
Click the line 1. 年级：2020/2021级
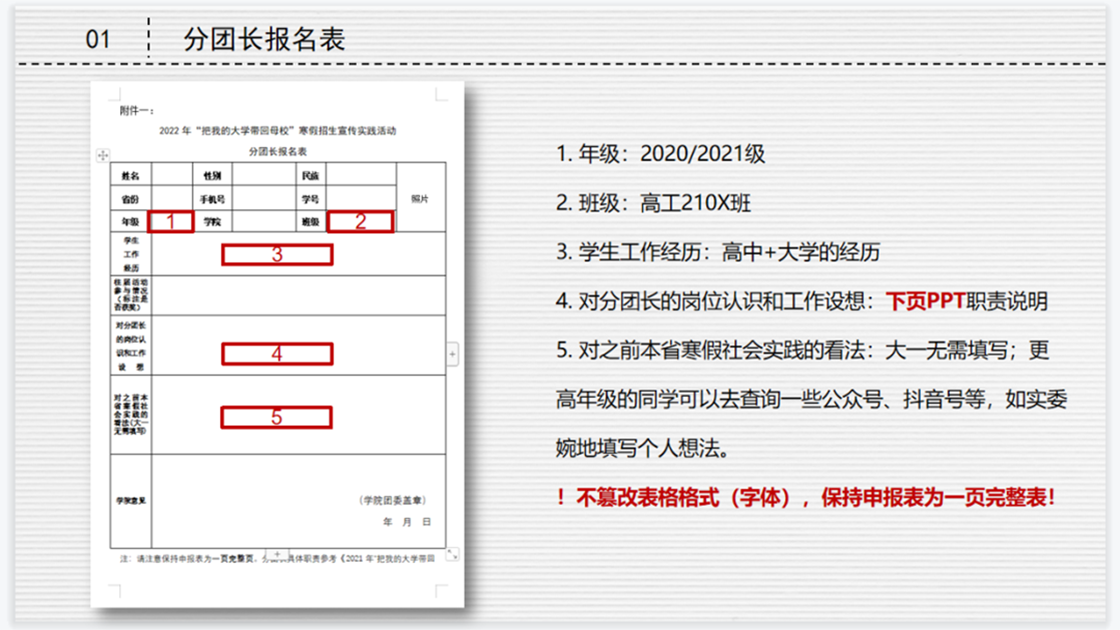coord(660,154)
